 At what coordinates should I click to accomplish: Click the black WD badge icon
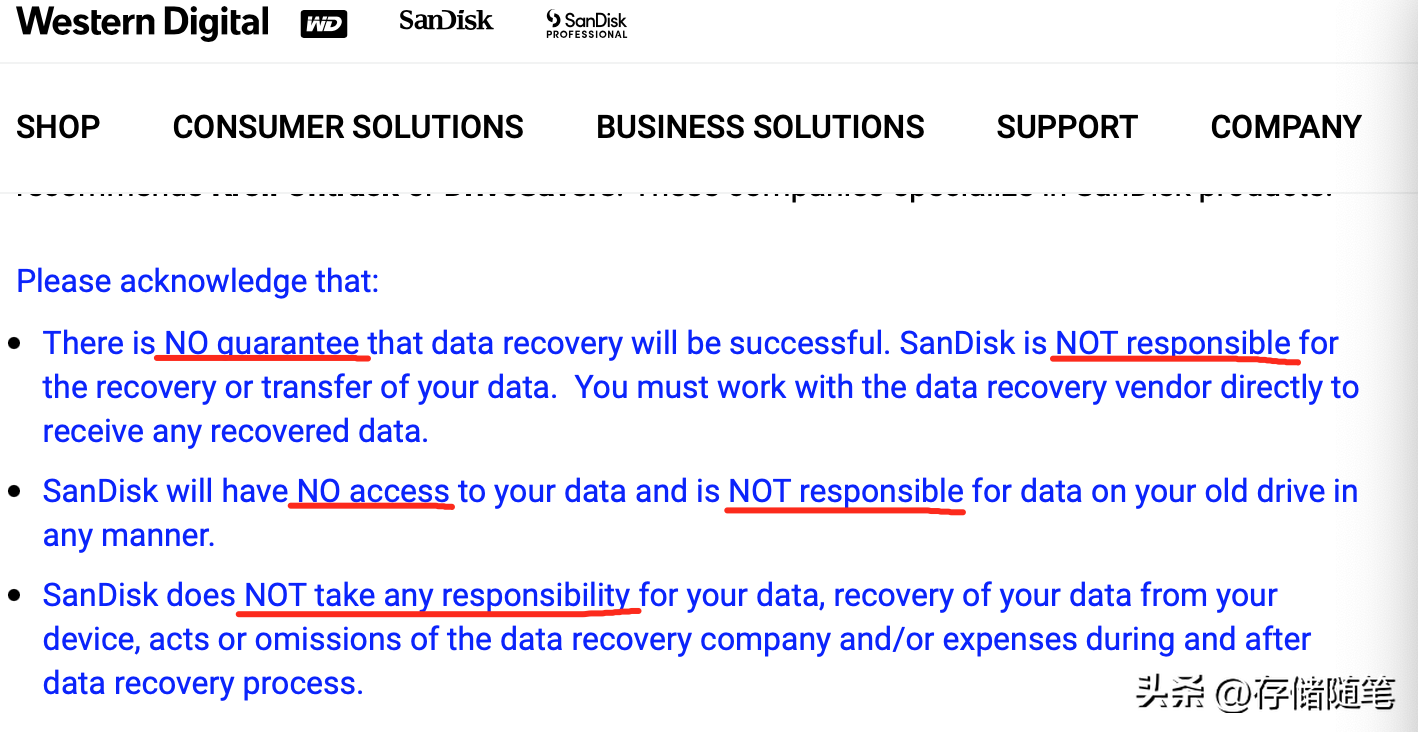point(324,25)
